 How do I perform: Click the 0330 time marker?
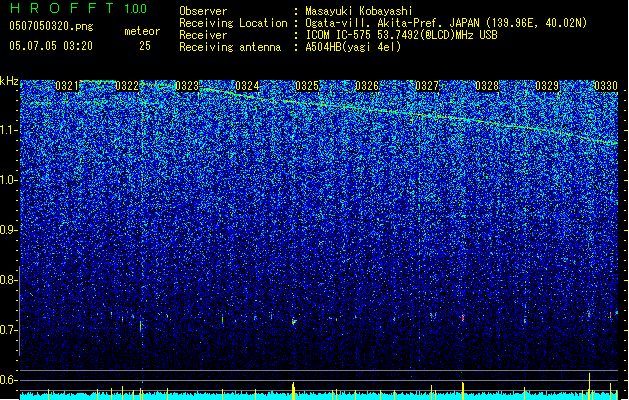click(606, 86)
